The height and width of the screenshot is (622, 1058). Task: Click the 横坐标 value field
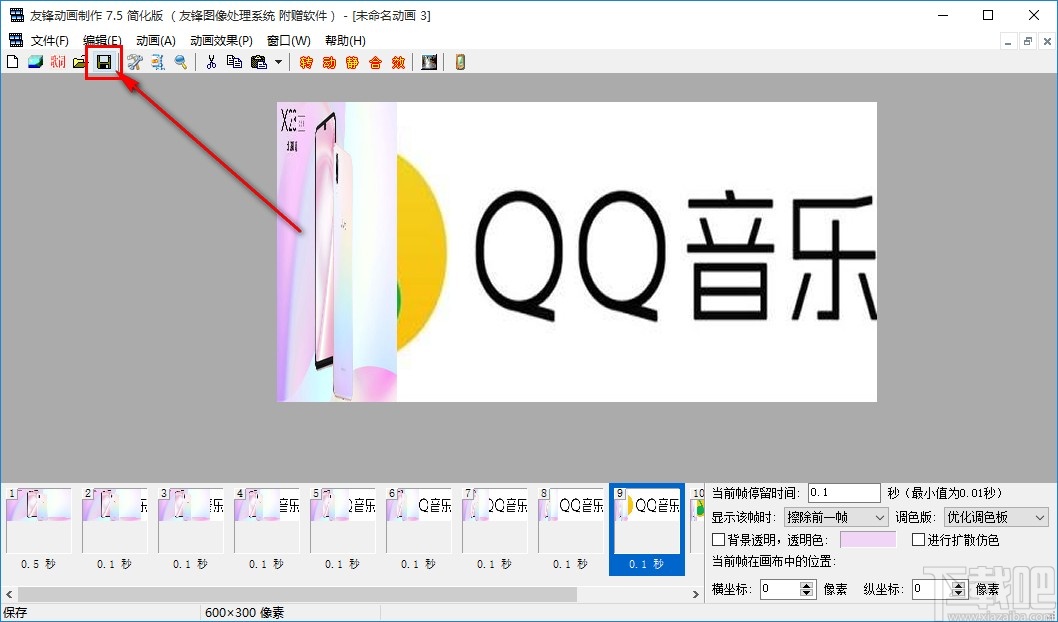pyautogui.click(x=780, y=589)
